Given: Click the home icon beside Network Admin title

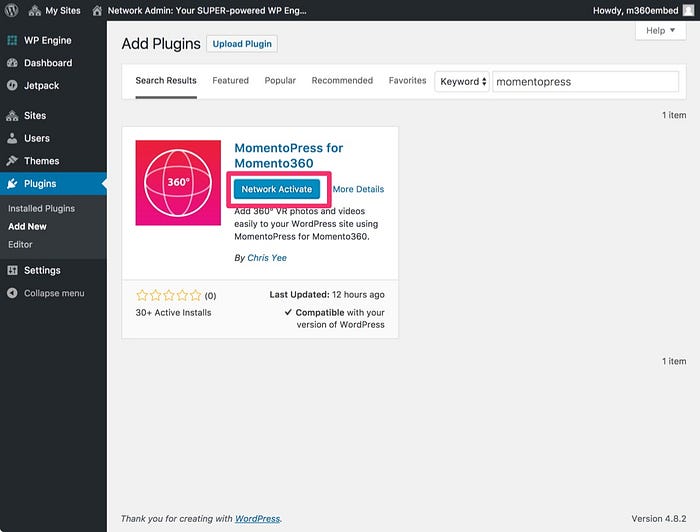Looking at the screenshot, I should point(97,11).
